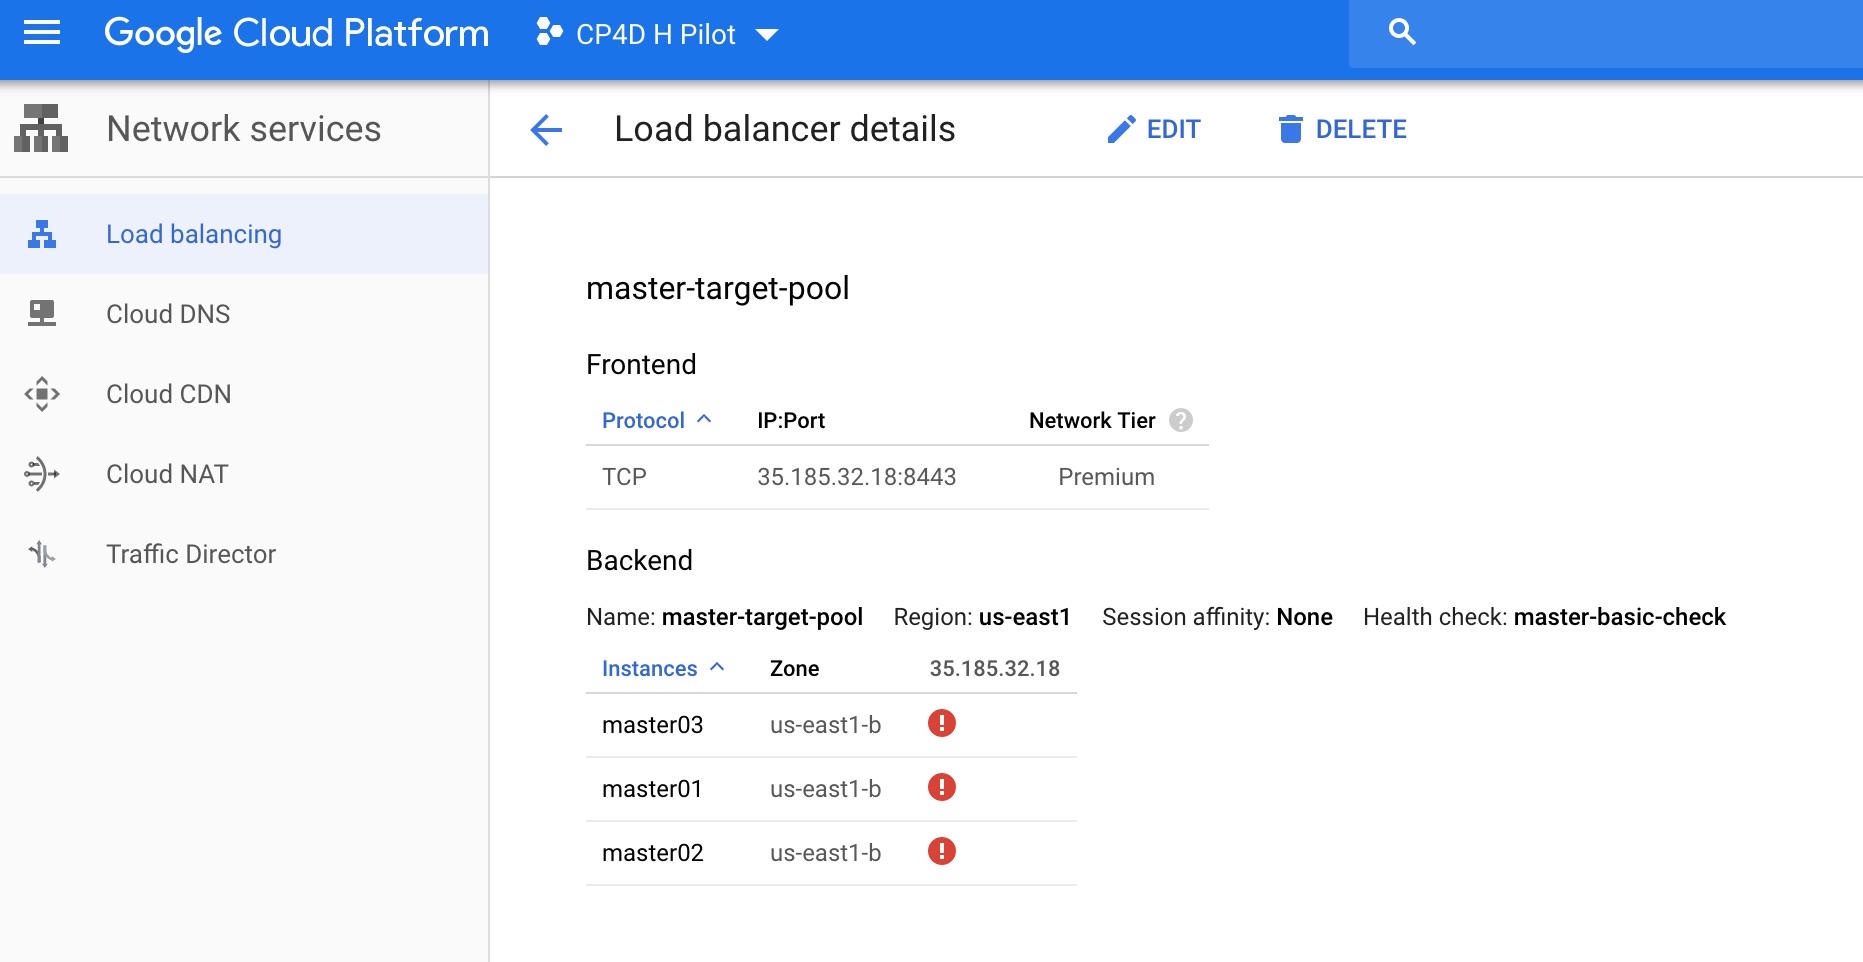
Task: Click the backend name master-target-pool value
Action: (762, 617)
